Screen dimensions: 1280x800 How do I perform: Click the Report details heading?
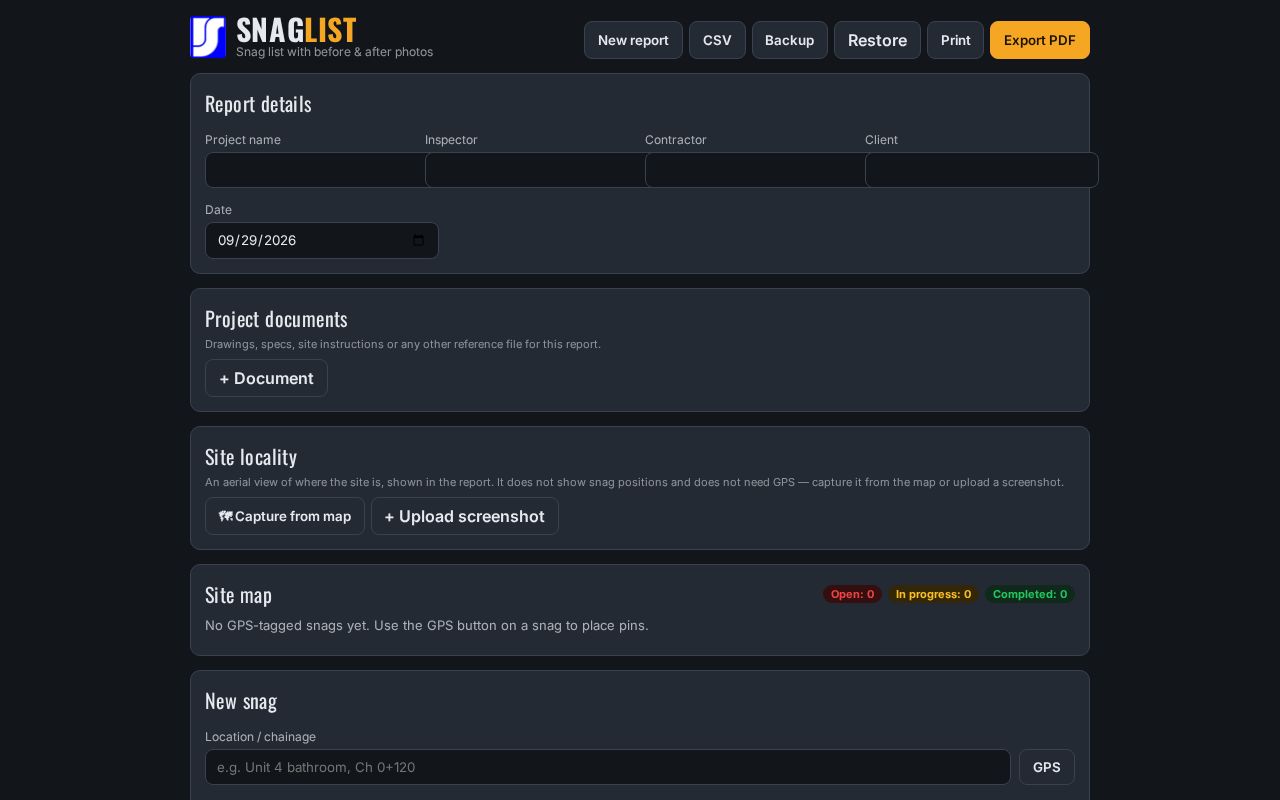(x=258, y=104)
